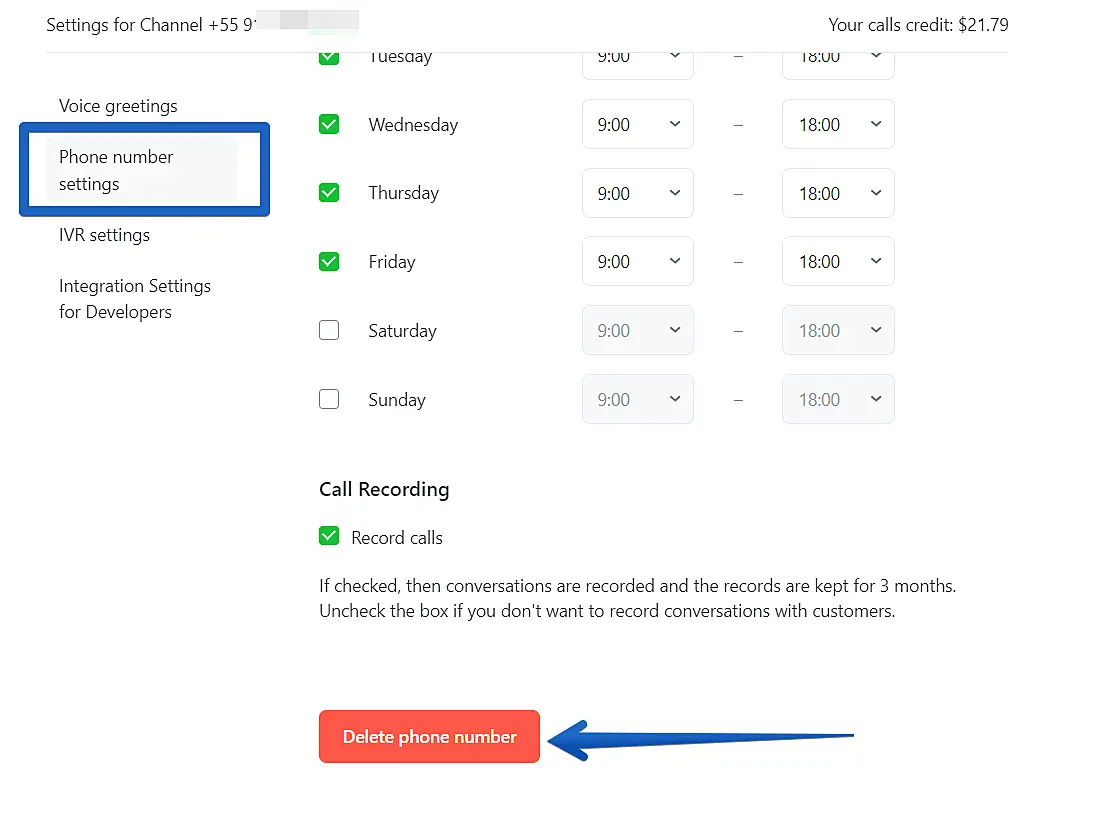Open Wednesday end time dropdown

[x=838, y=125]
